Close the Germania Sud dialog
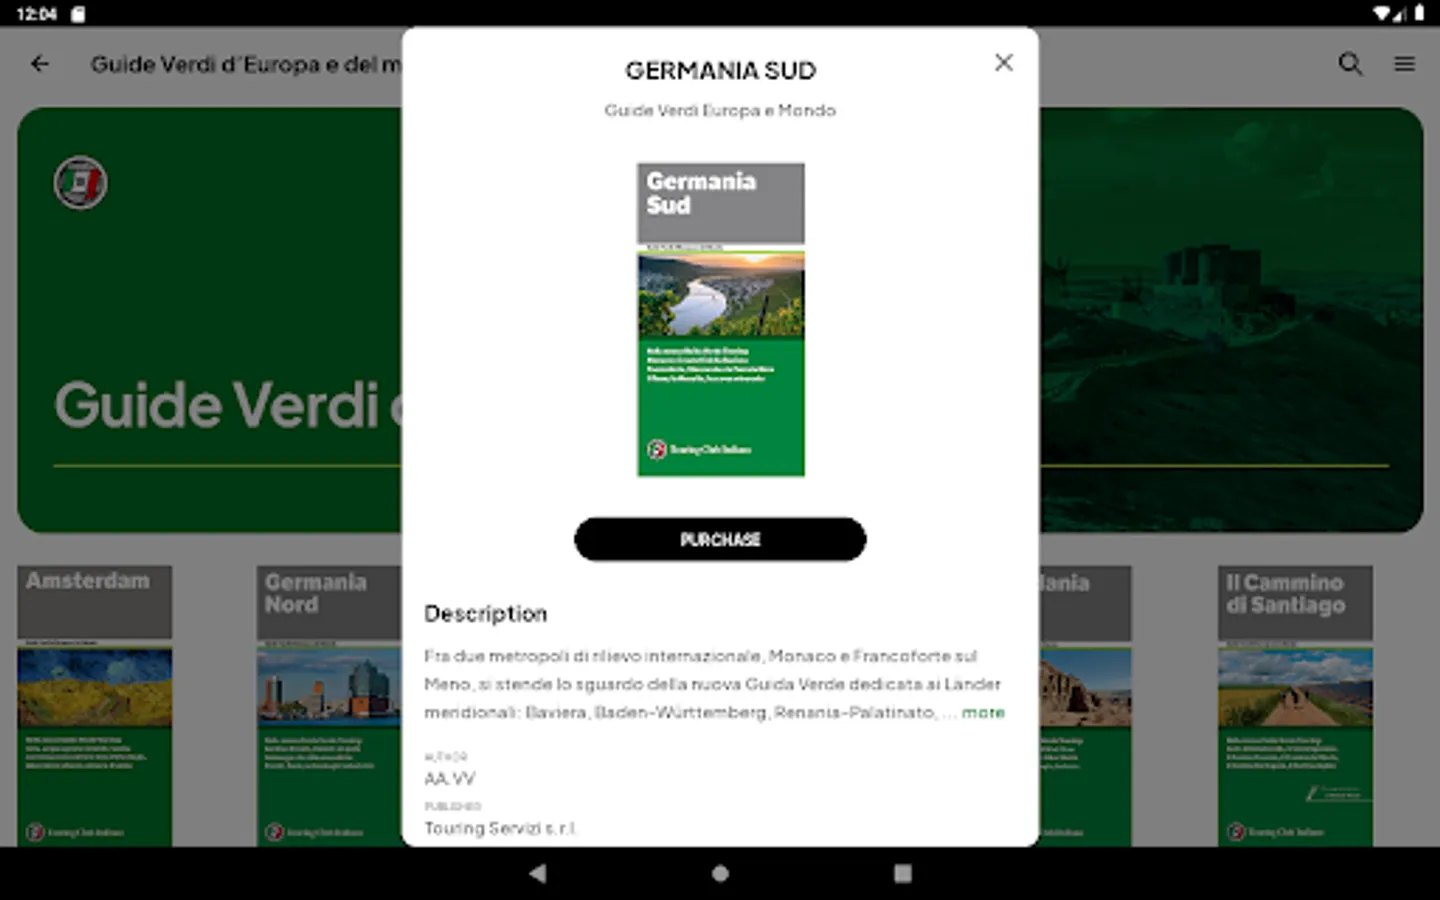The height and width of the screenshot is (900, 1440). (x=1004, y=63)
